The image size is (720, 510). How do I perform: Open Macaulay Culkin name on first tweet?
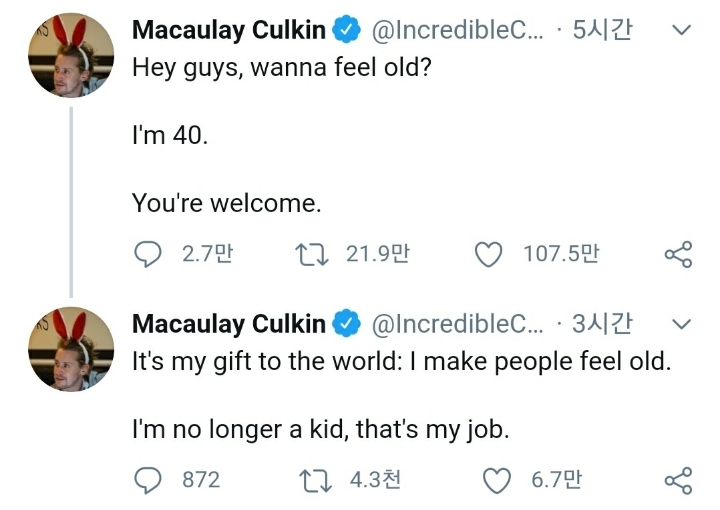pyautogui.click(x=229, y=31)
